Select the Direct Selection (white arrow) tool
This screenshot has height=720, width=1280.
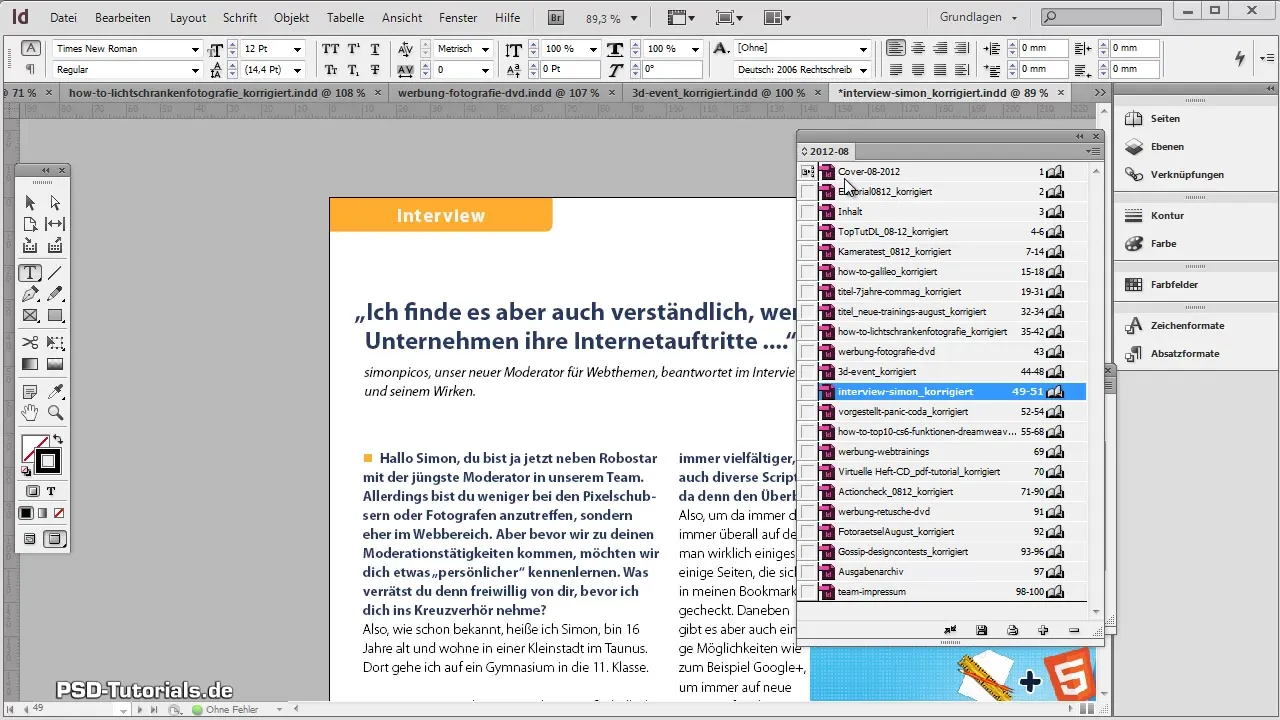(55, 203)
